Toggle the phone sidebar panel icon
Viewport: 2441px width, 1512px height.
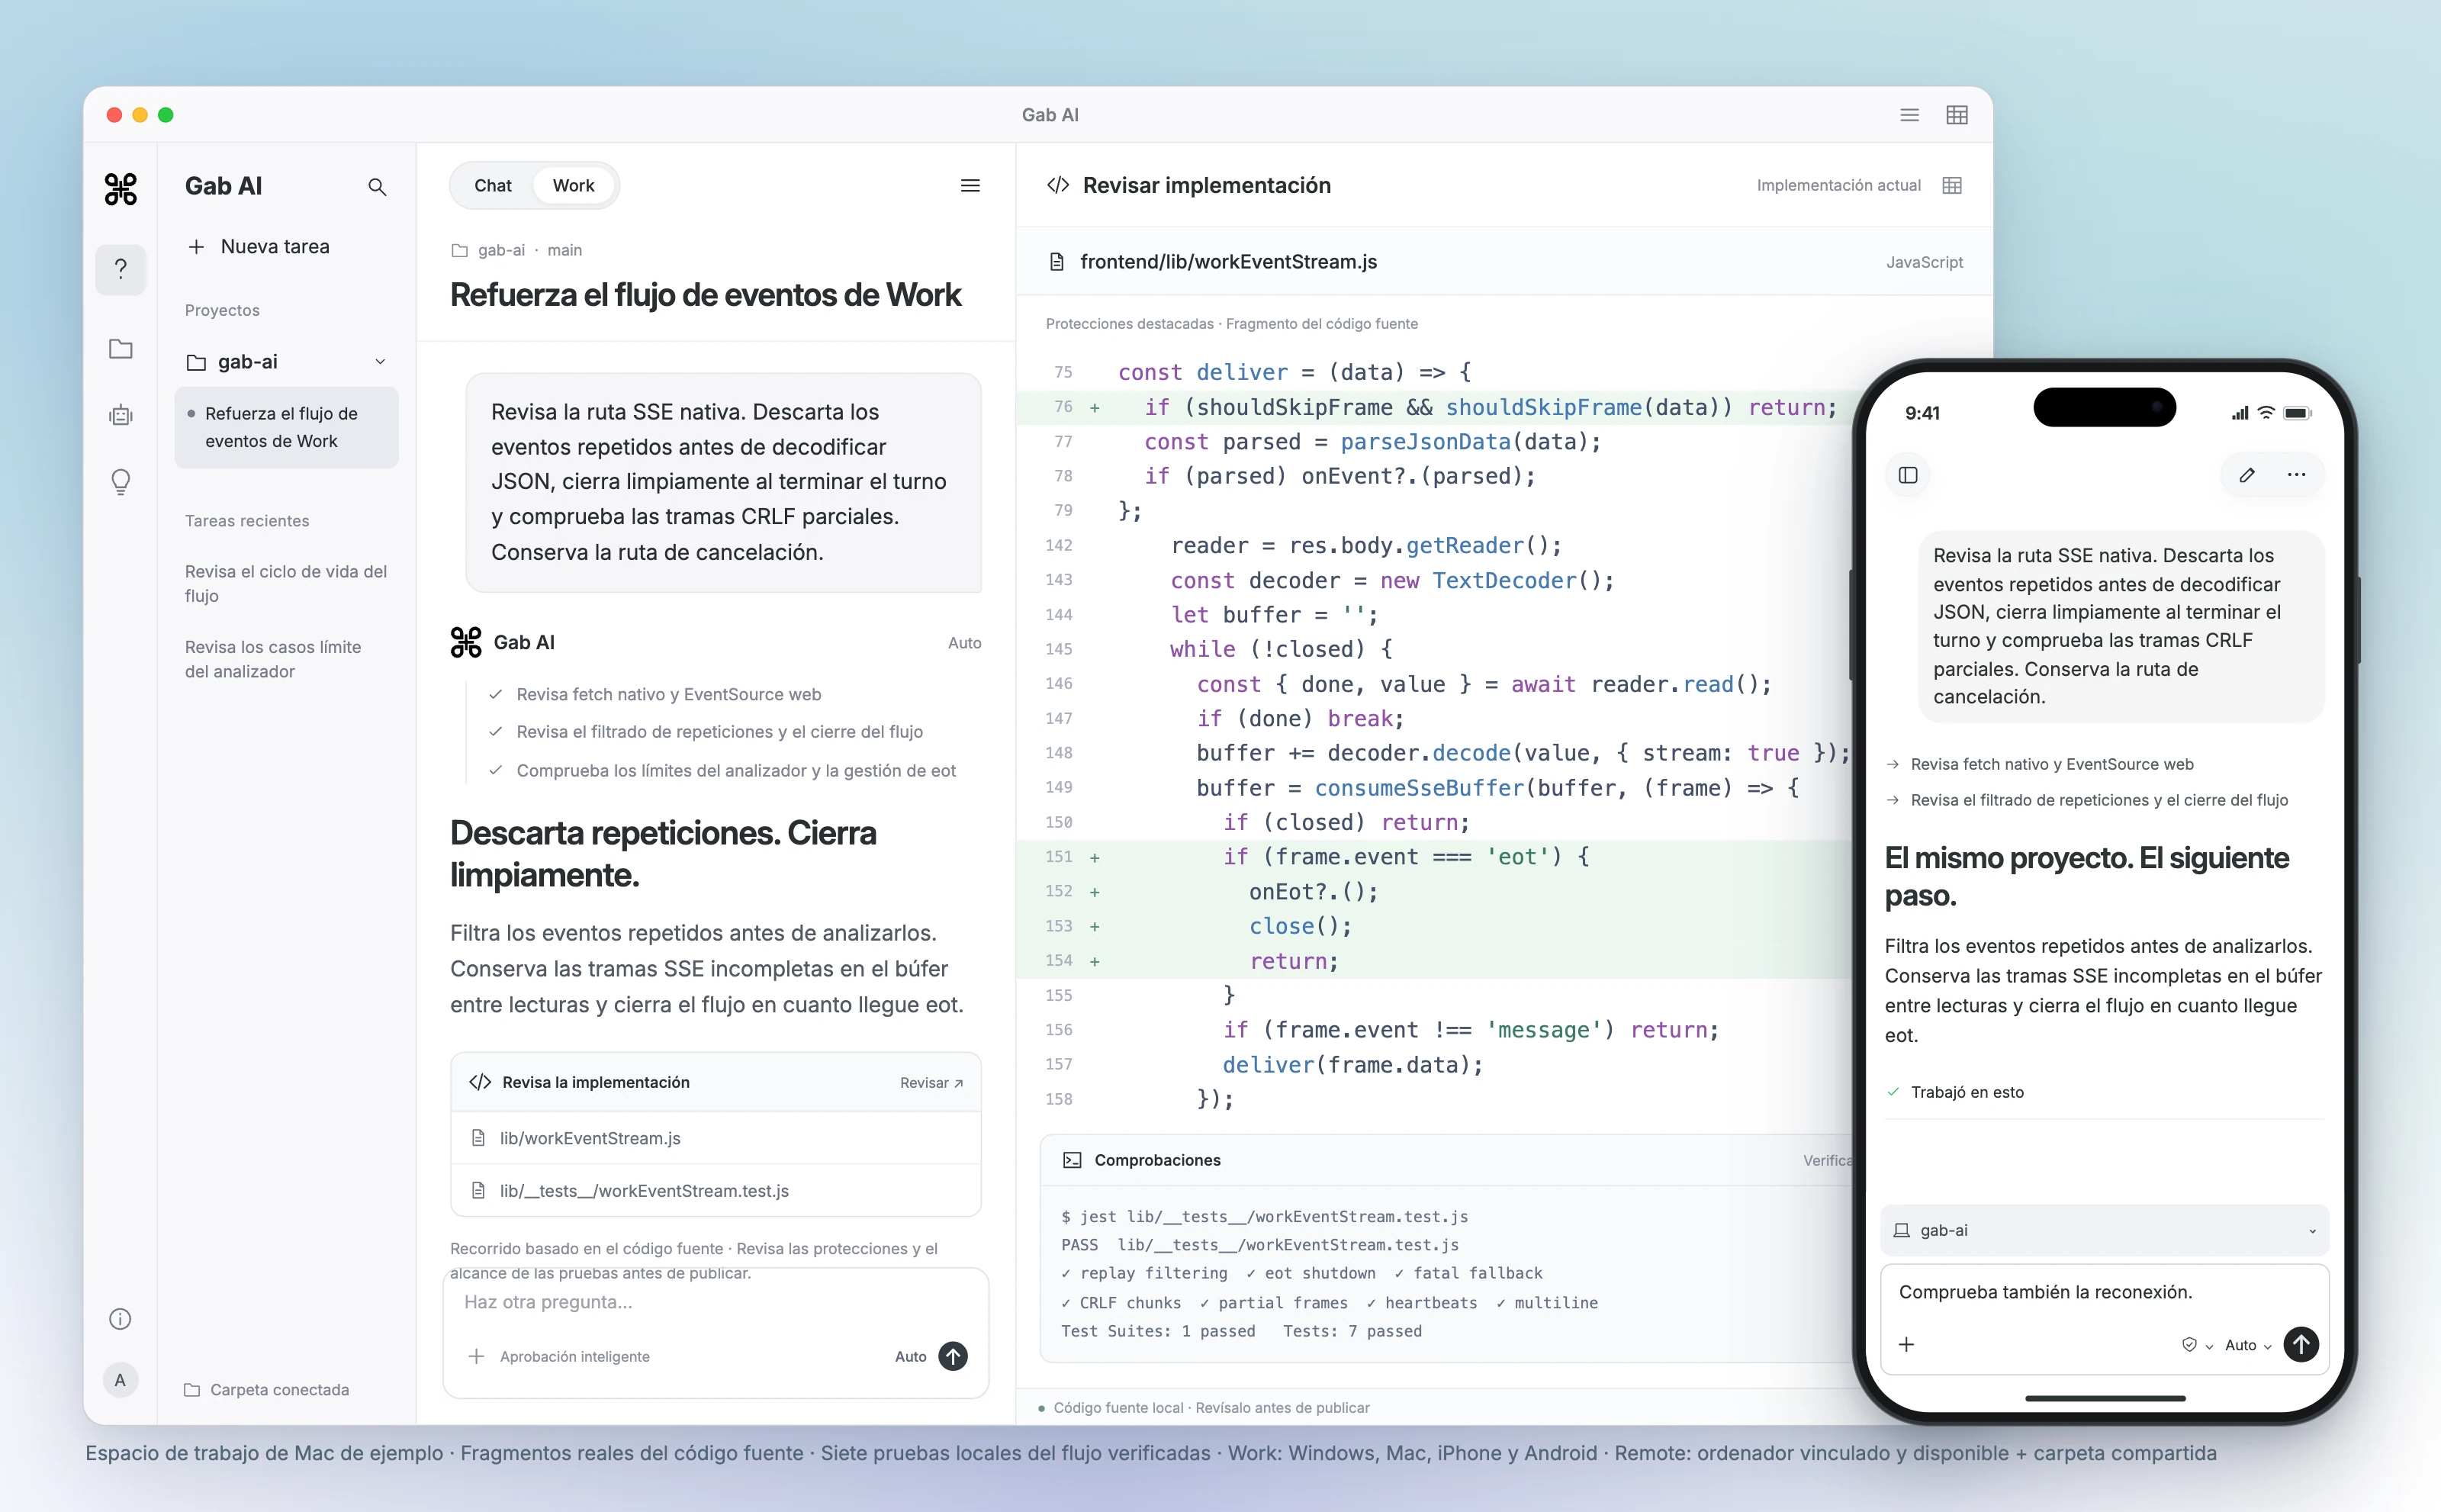pyautogui.click(x=1908, y=475)
